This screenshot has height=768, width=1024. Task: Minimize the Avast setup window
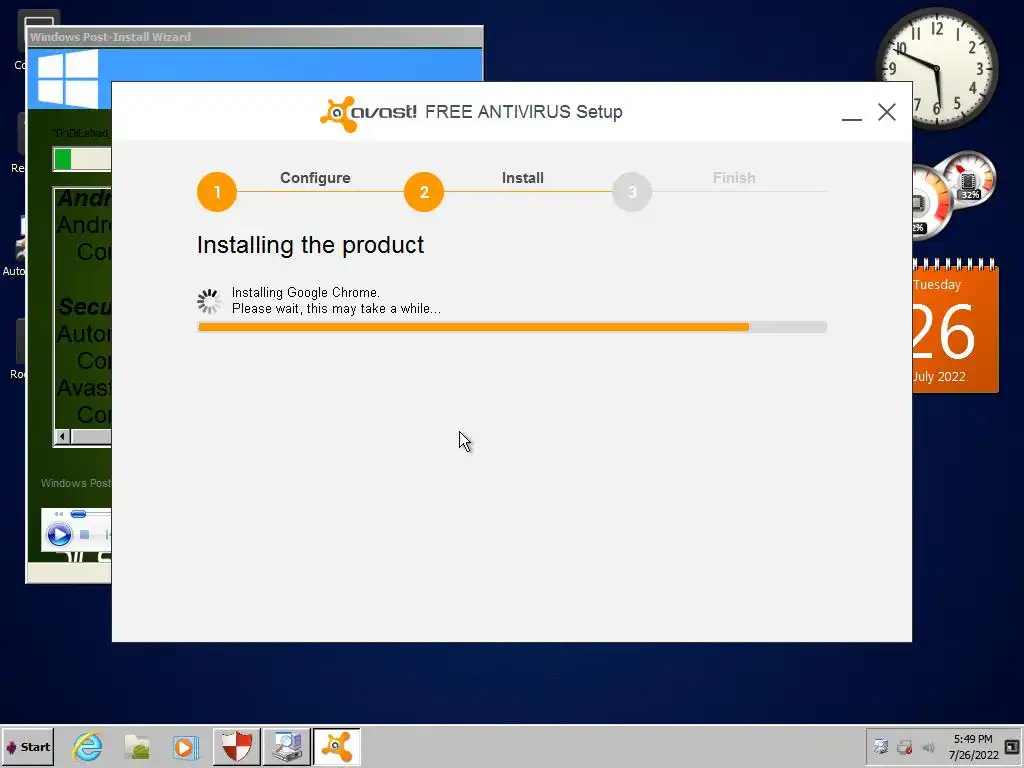(852, 112)
